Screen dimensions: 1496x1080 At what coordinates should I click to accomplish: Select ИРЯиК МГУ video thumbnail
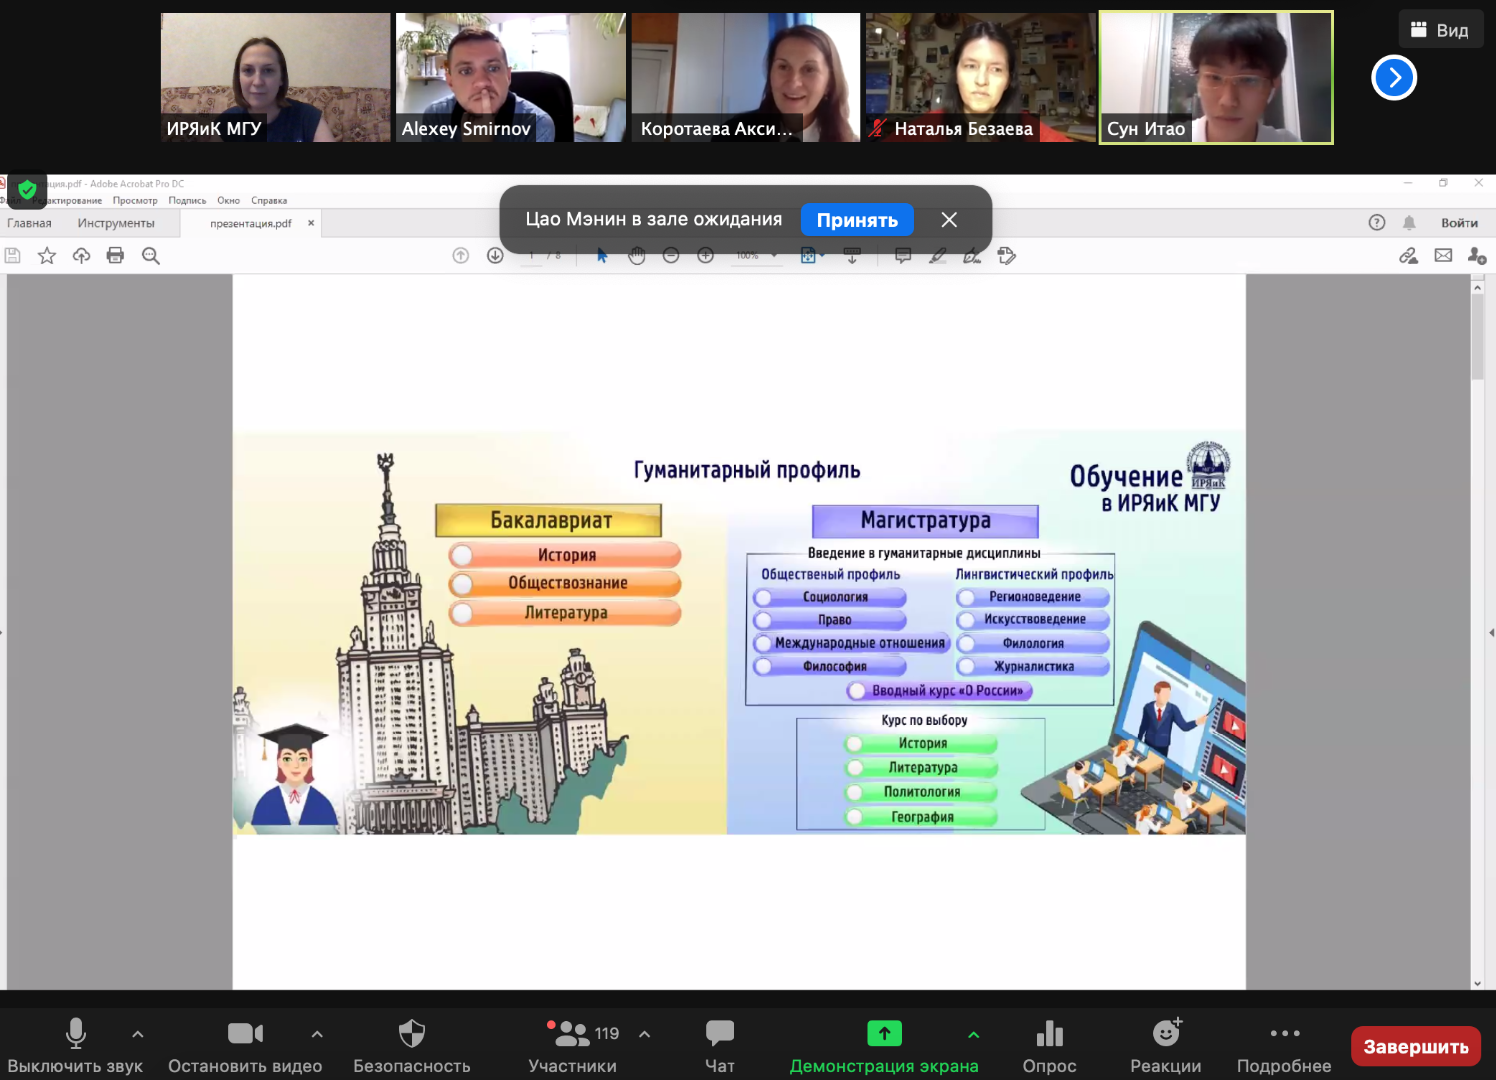(x=276, y=77)
